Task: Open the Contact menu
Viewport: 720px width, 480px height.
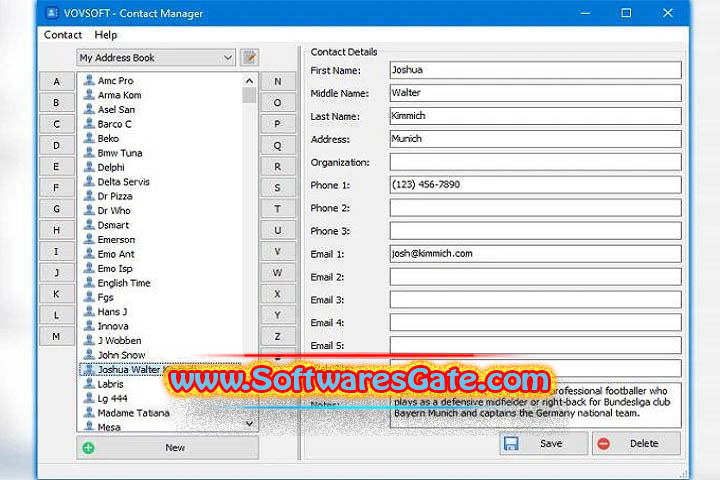Action: [63, 35]
